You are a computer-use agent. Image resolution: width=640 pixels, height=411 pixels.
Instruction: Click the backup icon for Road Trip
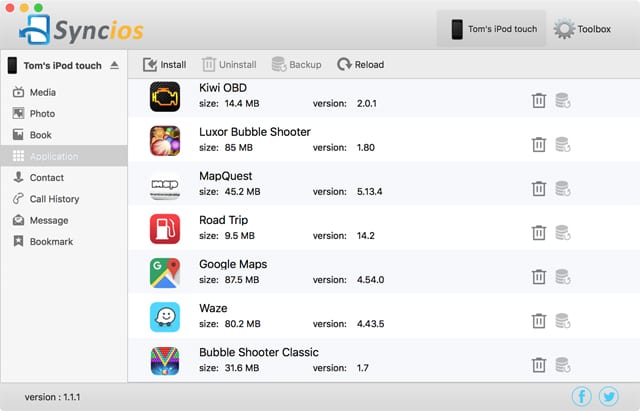562,232
